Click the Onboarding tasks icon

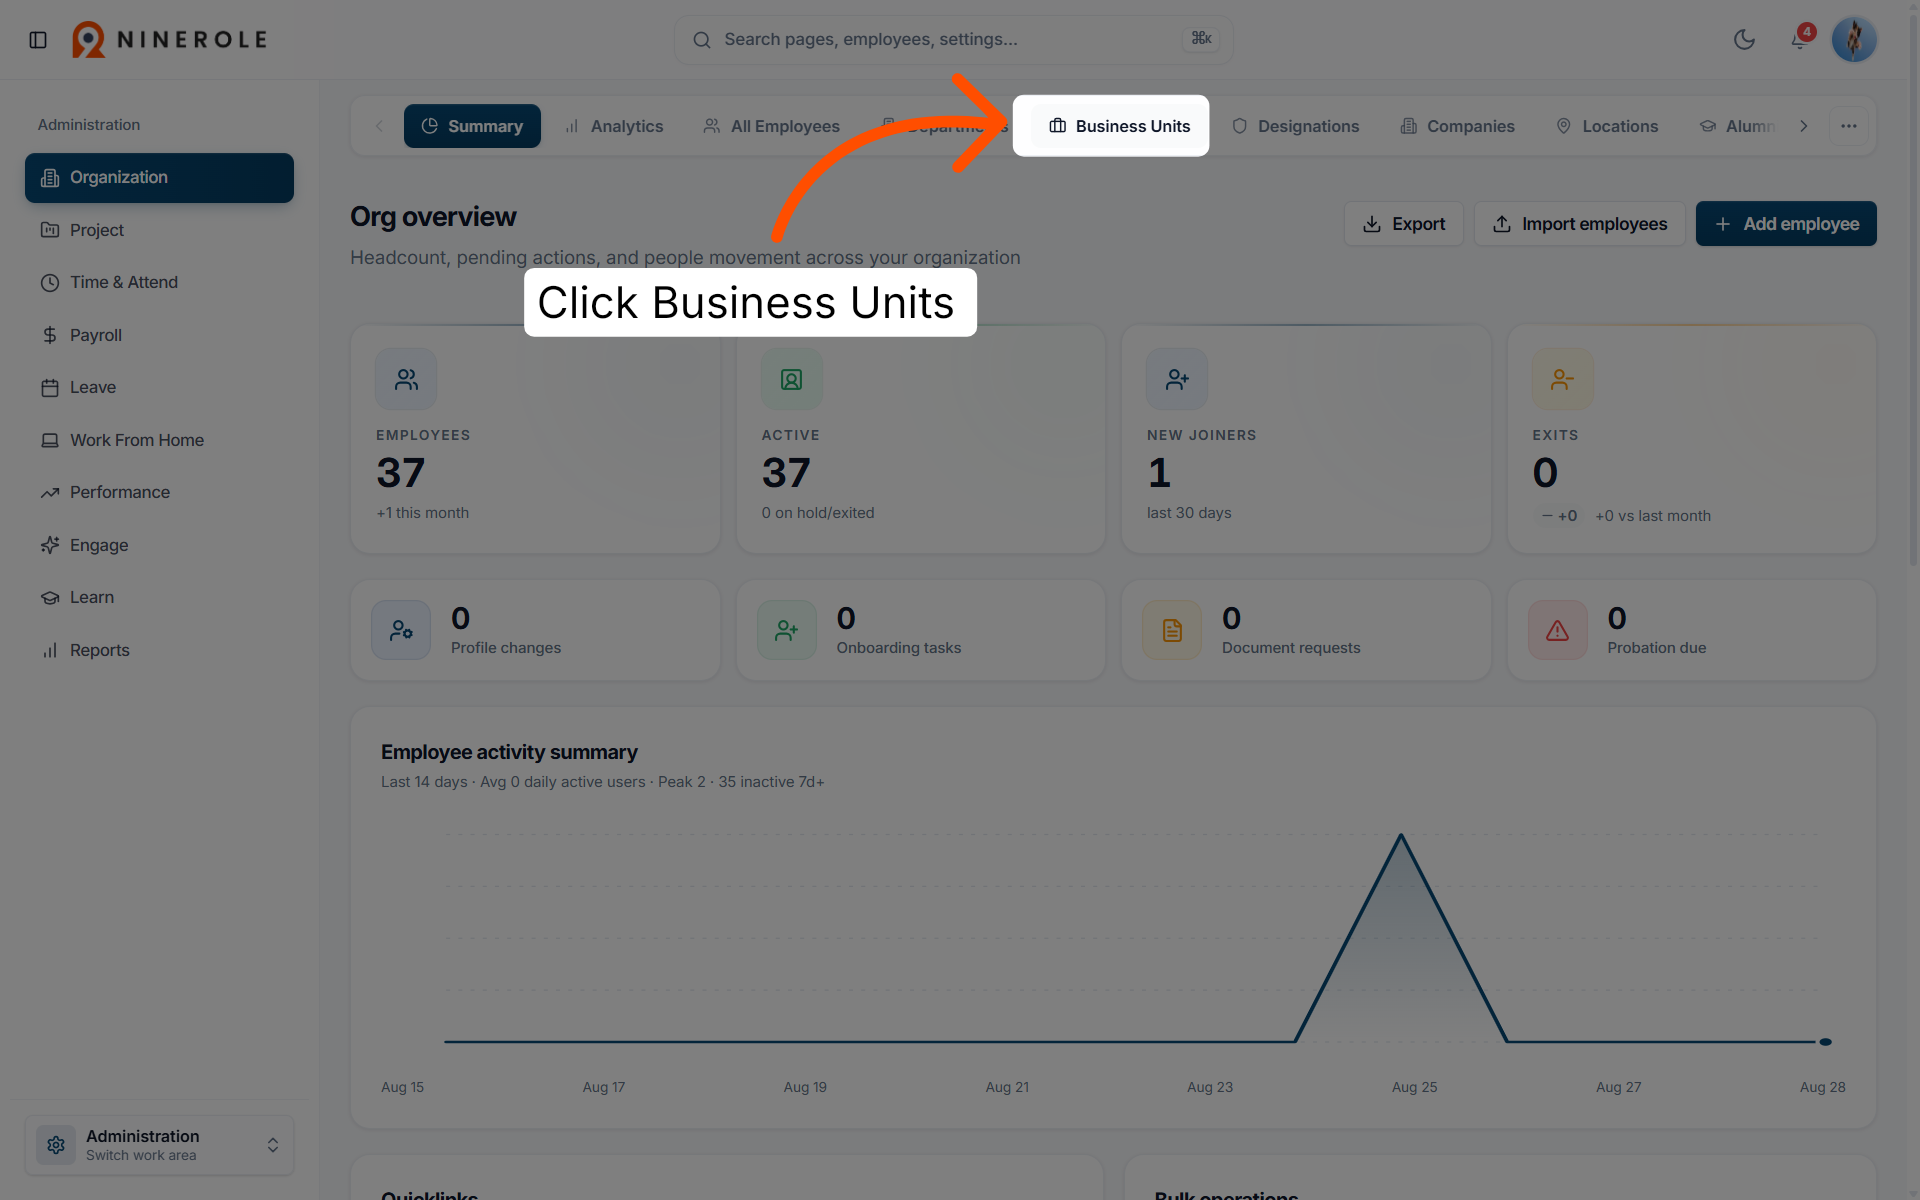[x=787, y=630]
